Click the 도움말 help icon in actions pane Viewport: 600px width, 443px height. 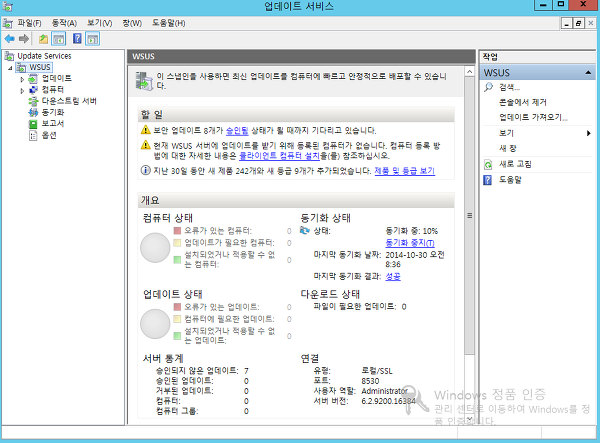[x=488, y=180]
